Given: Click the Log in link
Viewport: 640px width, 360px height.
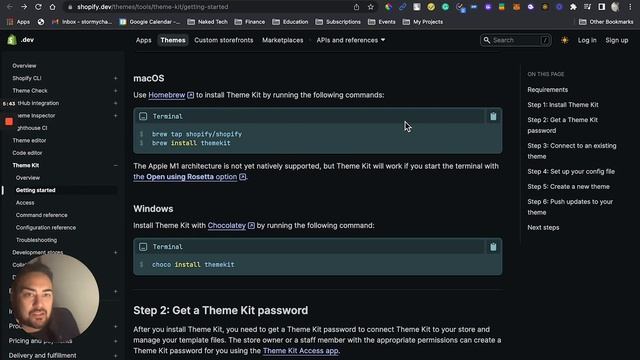Looking at the screenshot, I should 587,40.
